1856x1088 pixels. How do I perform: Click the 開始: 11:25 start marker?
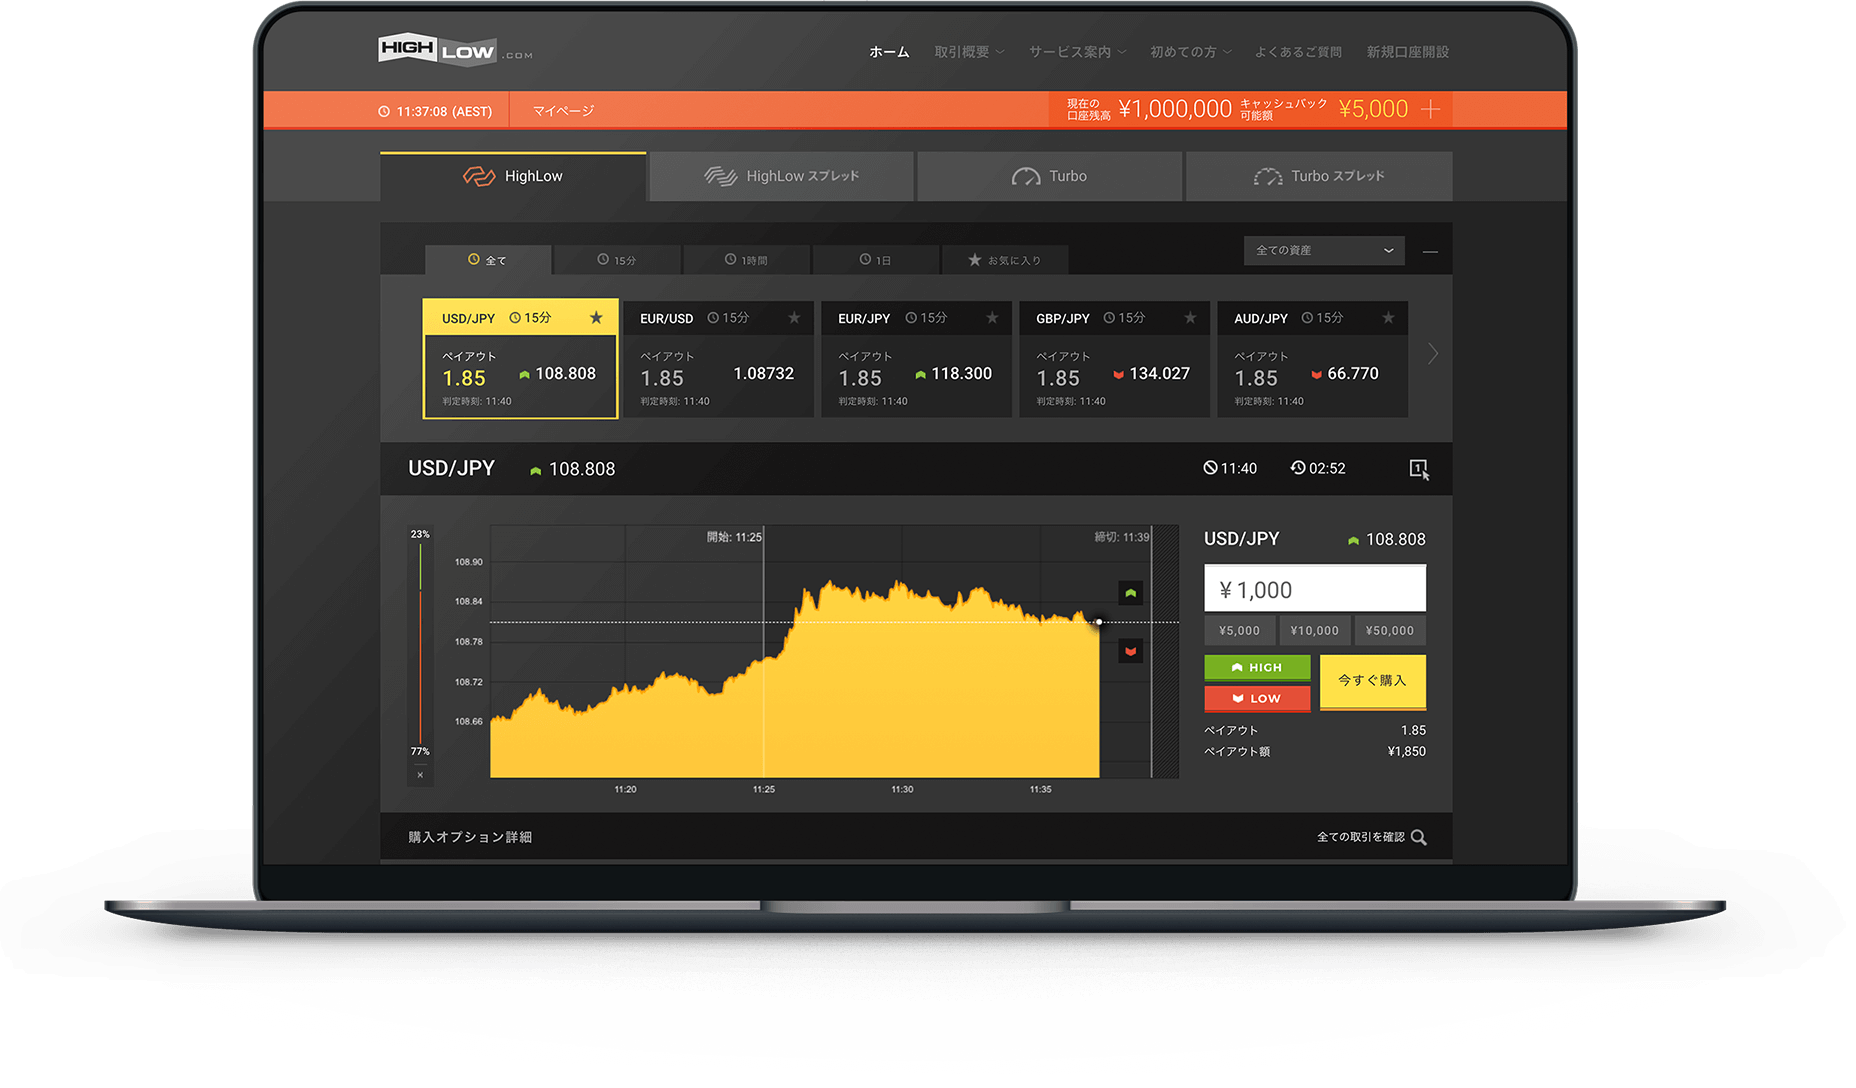click(x=734, y=537)
